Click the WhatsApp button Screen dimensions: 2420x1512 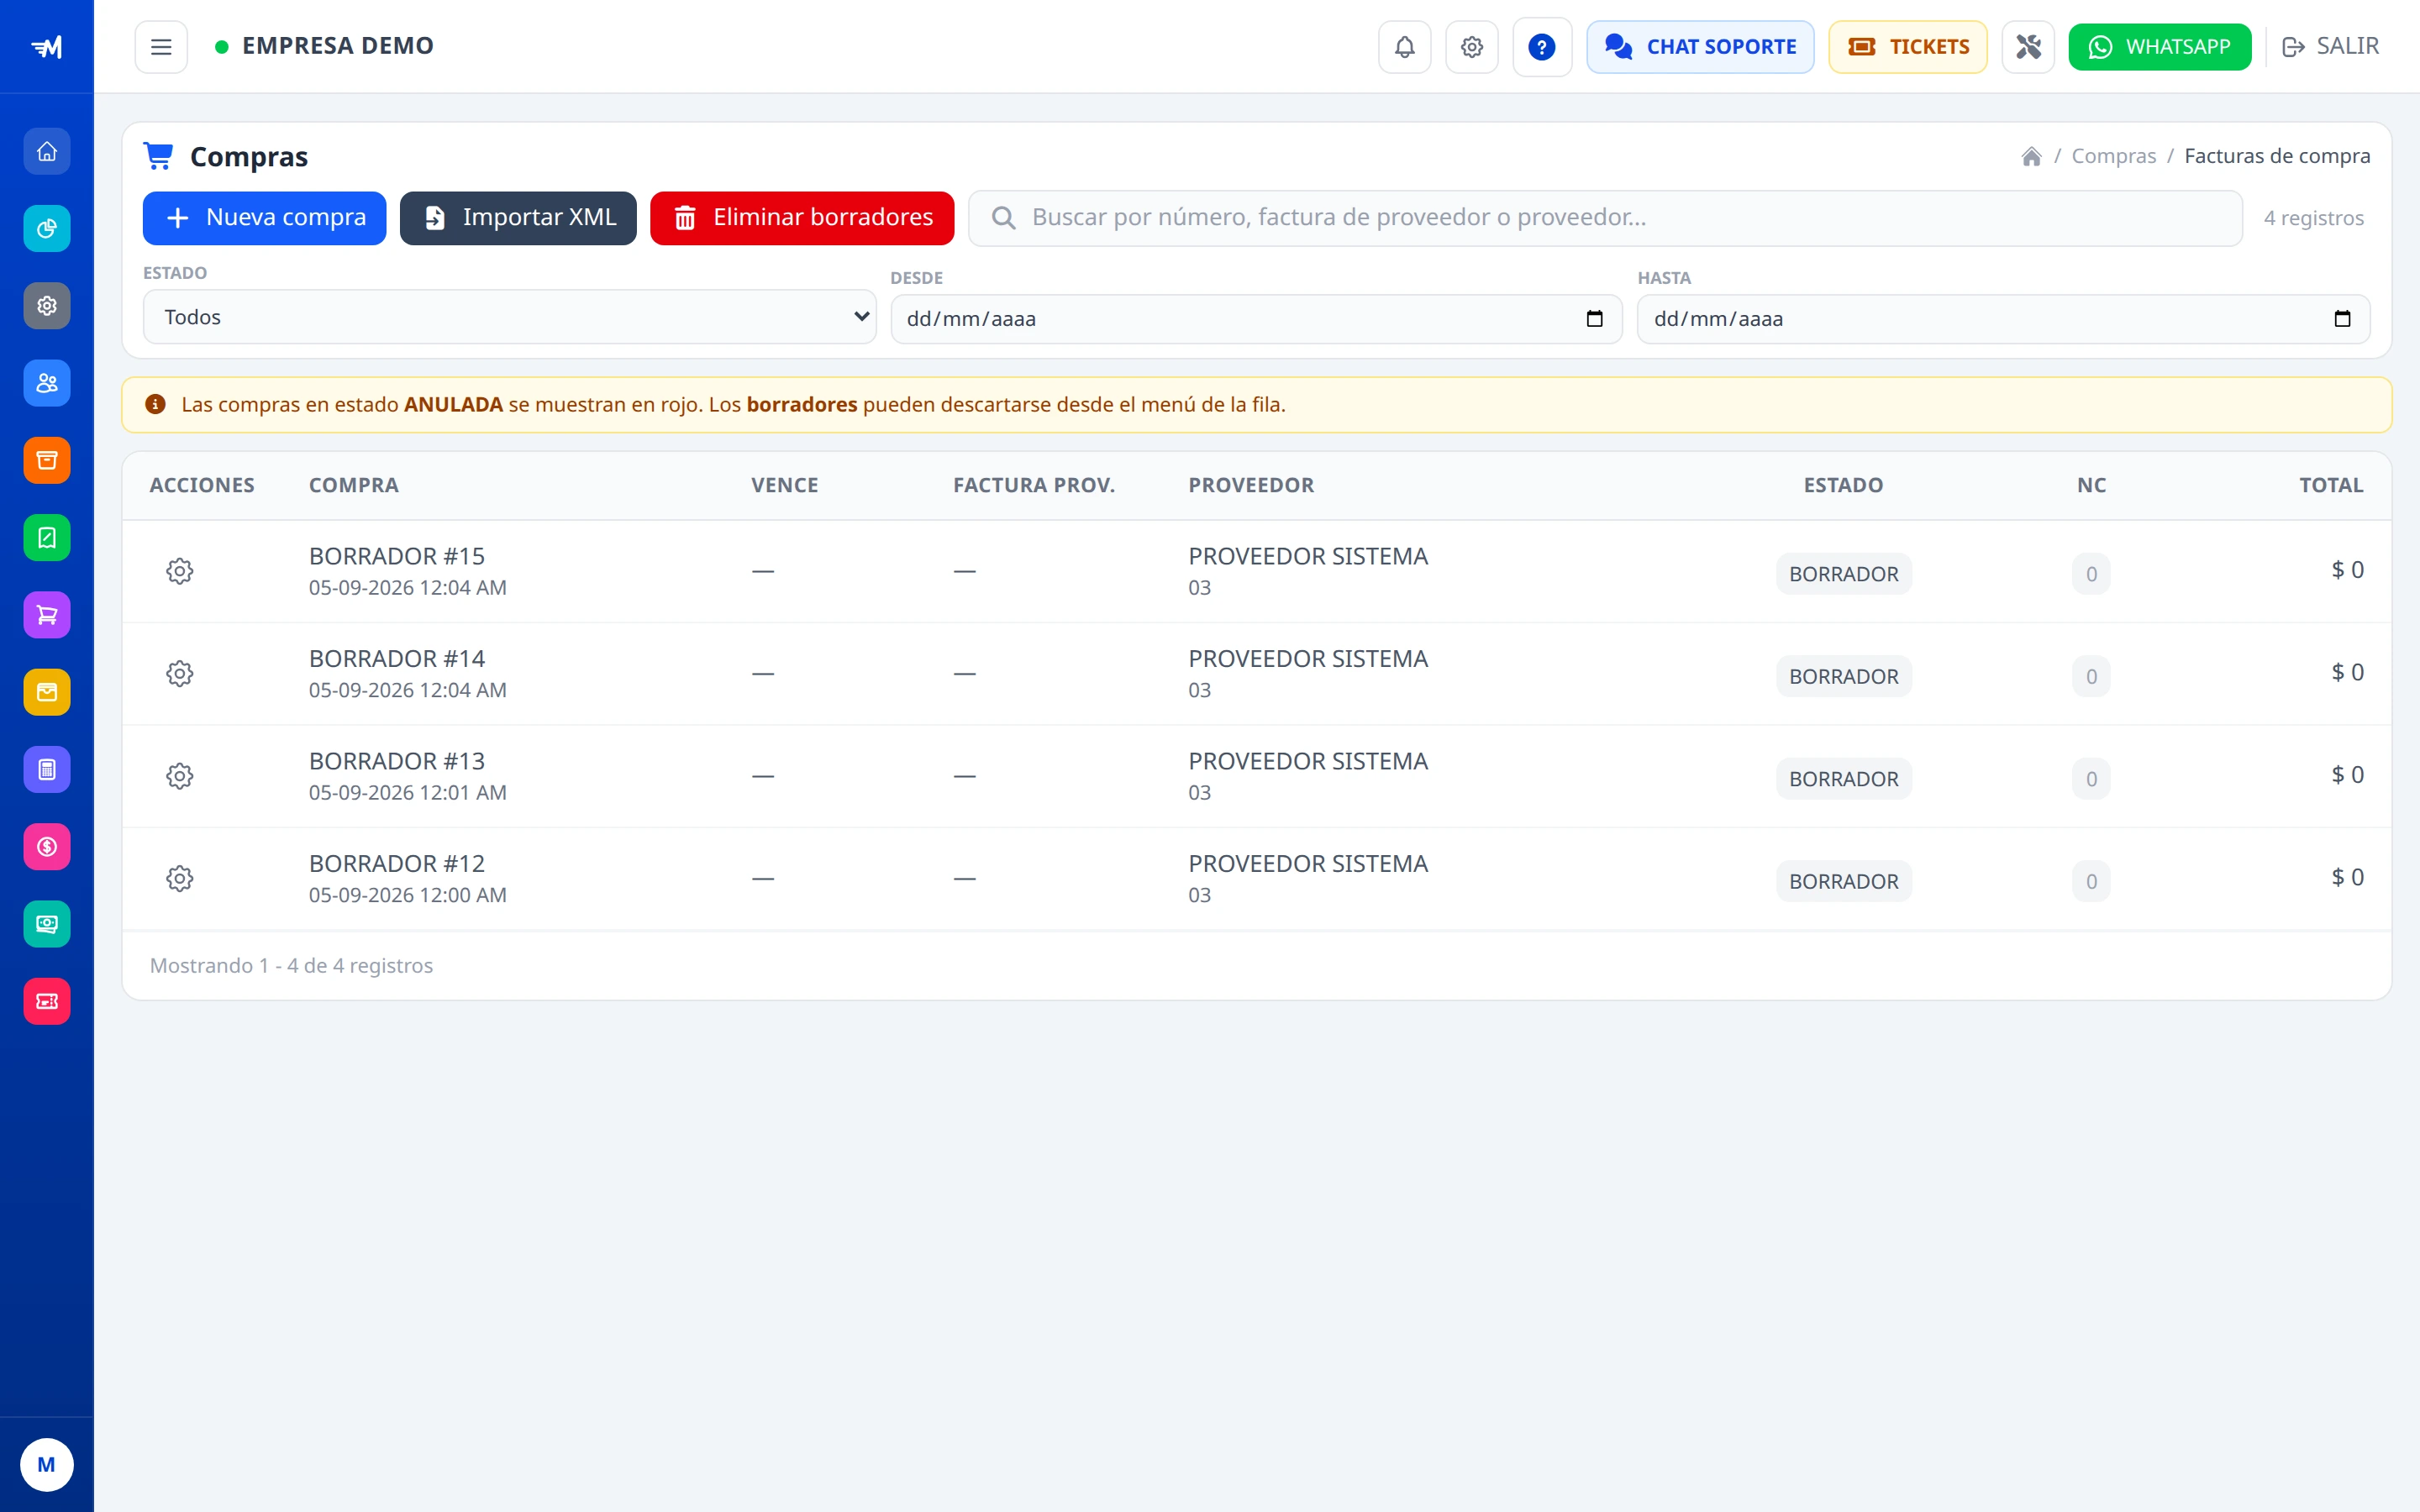pos(2160,47)
